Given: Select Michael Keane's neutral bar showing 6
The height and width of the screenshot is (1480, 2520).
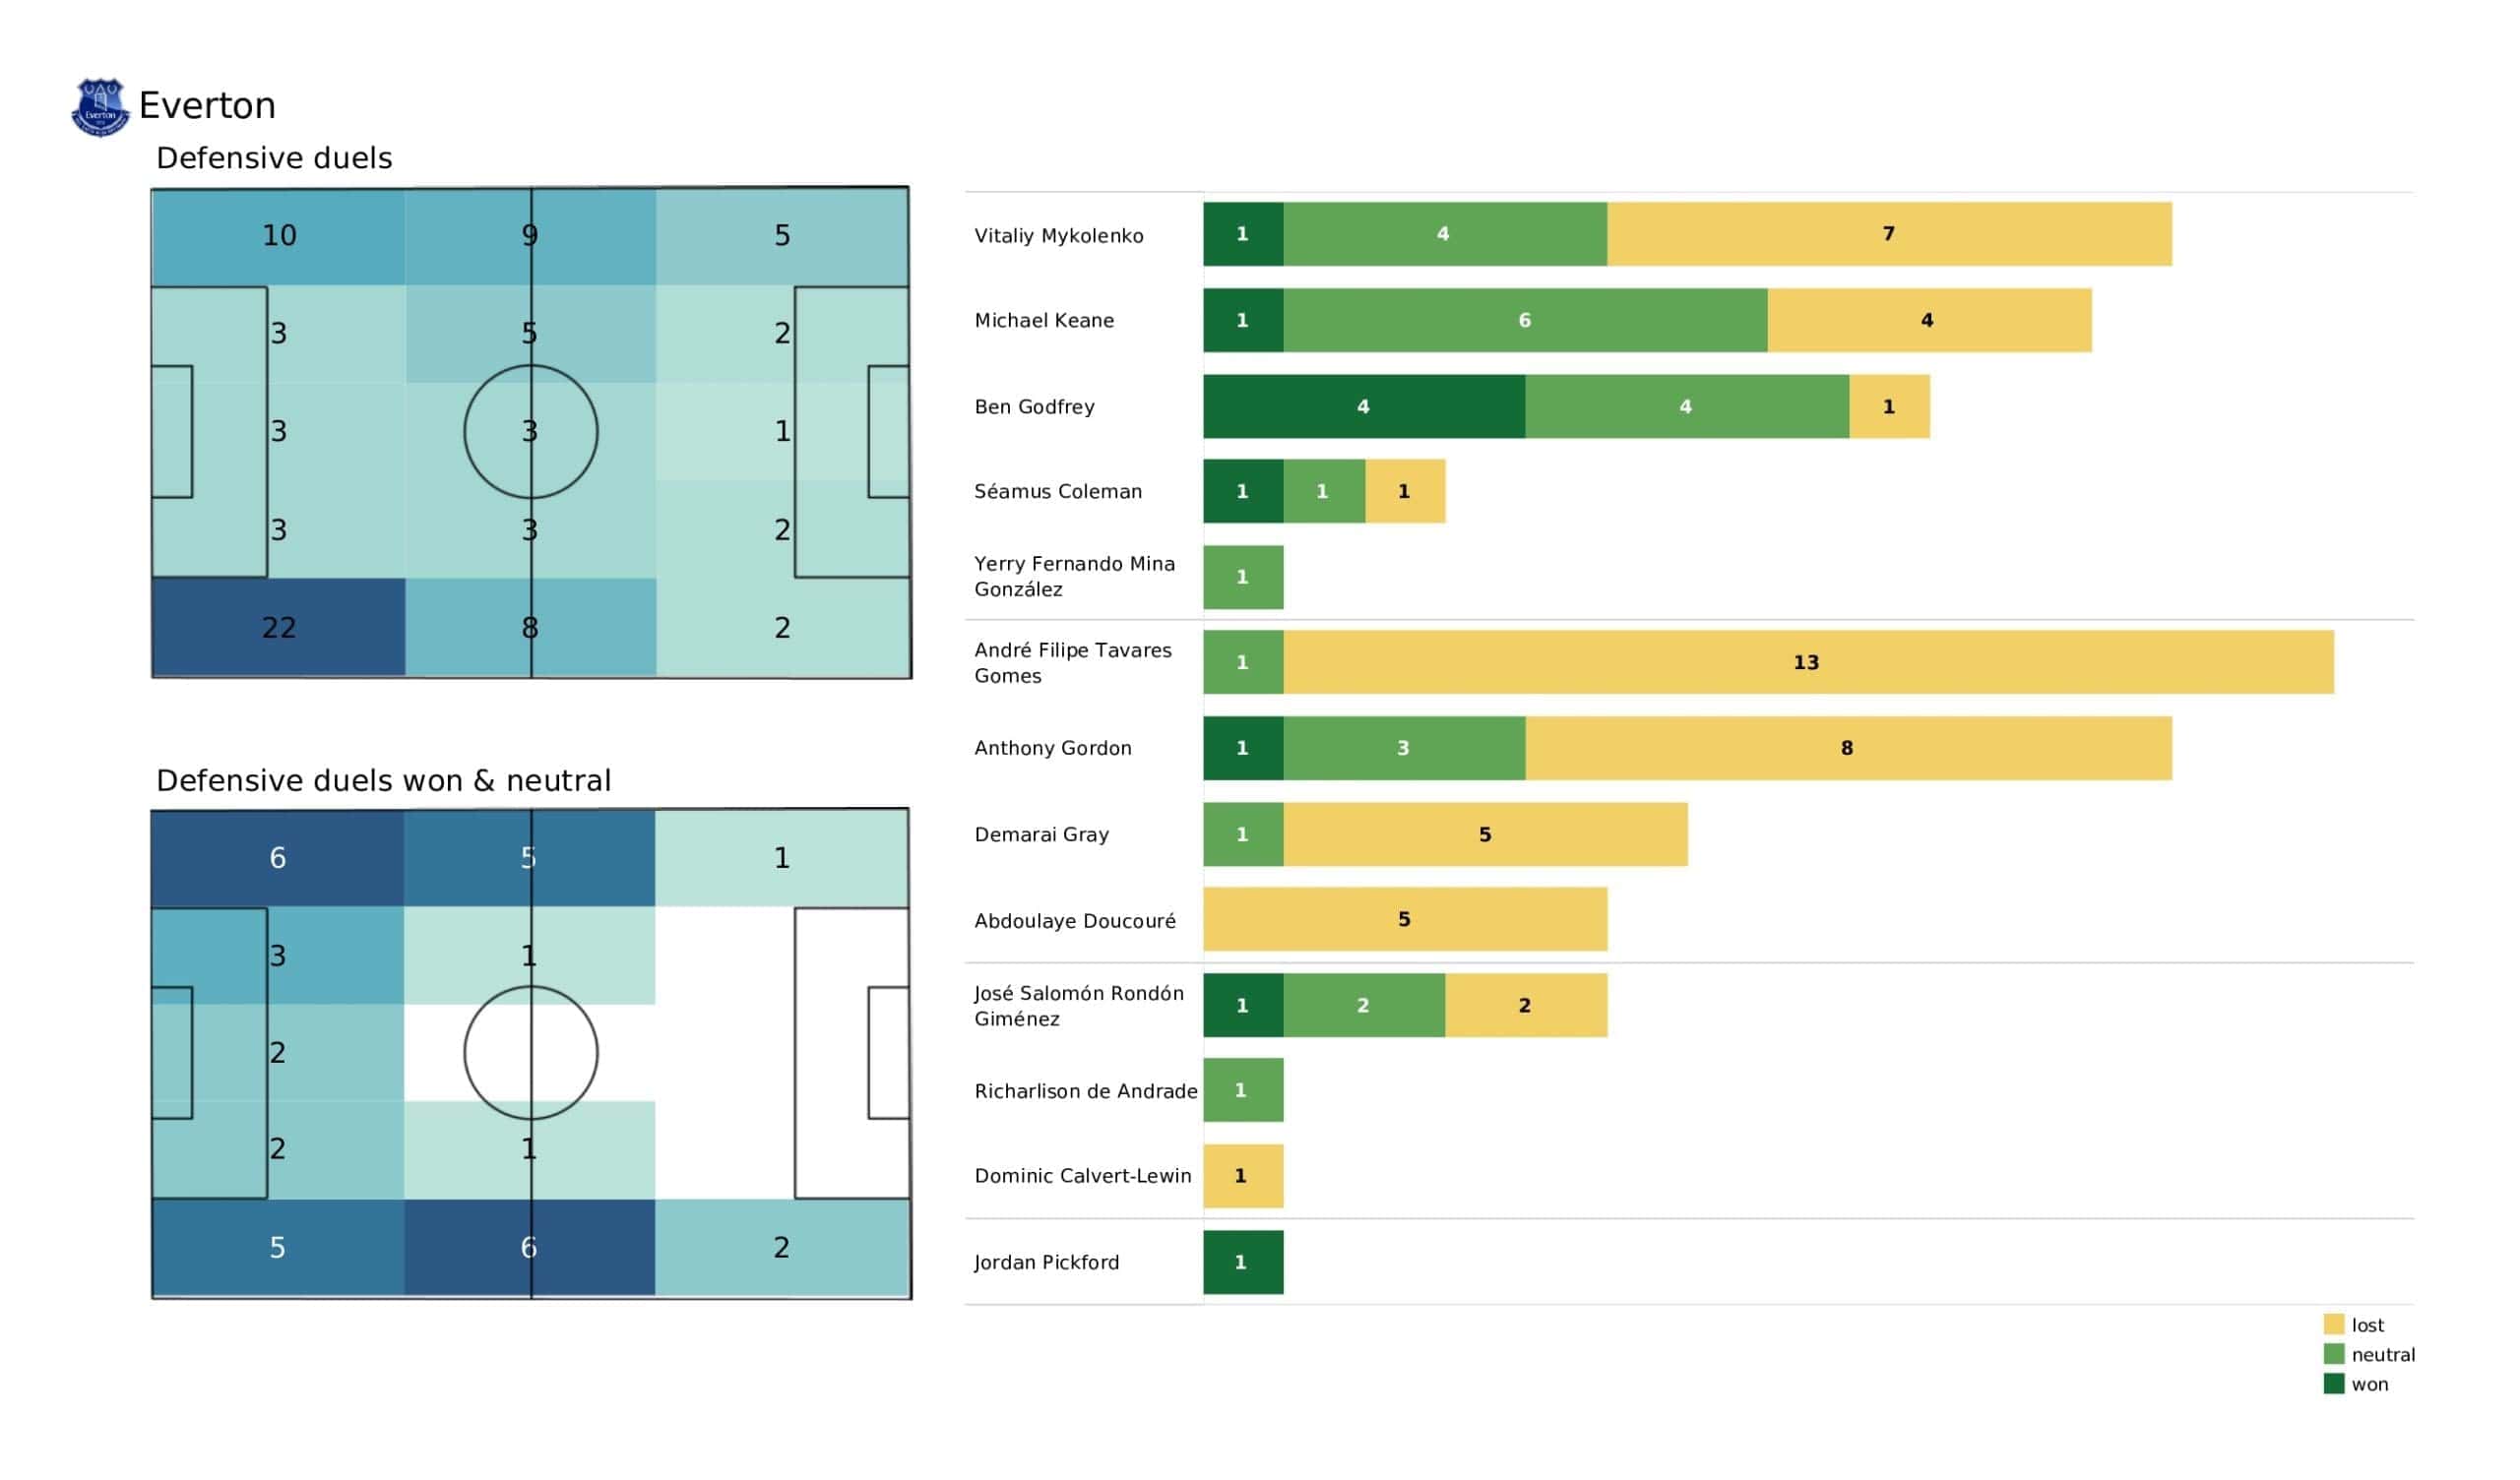Looking at the screenshot, I should (1525, 320).
